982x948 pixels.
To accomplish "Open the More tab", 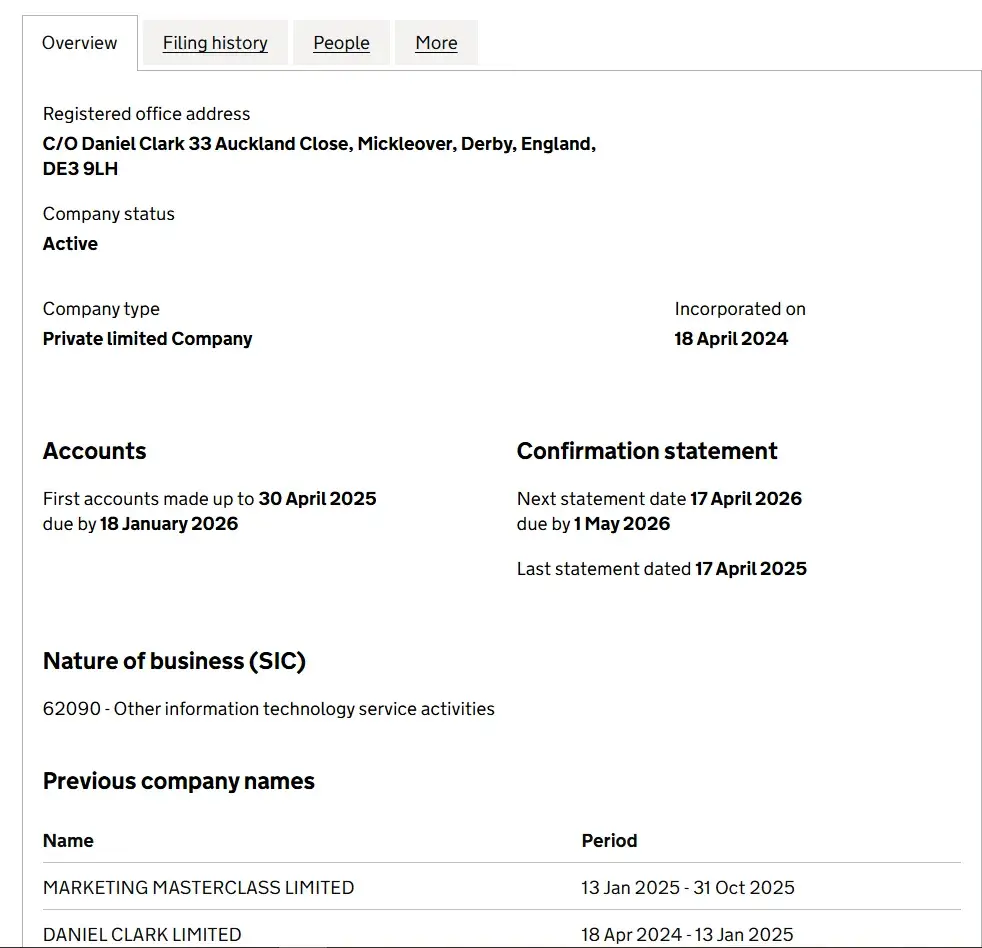I will (x=437, y=43).
